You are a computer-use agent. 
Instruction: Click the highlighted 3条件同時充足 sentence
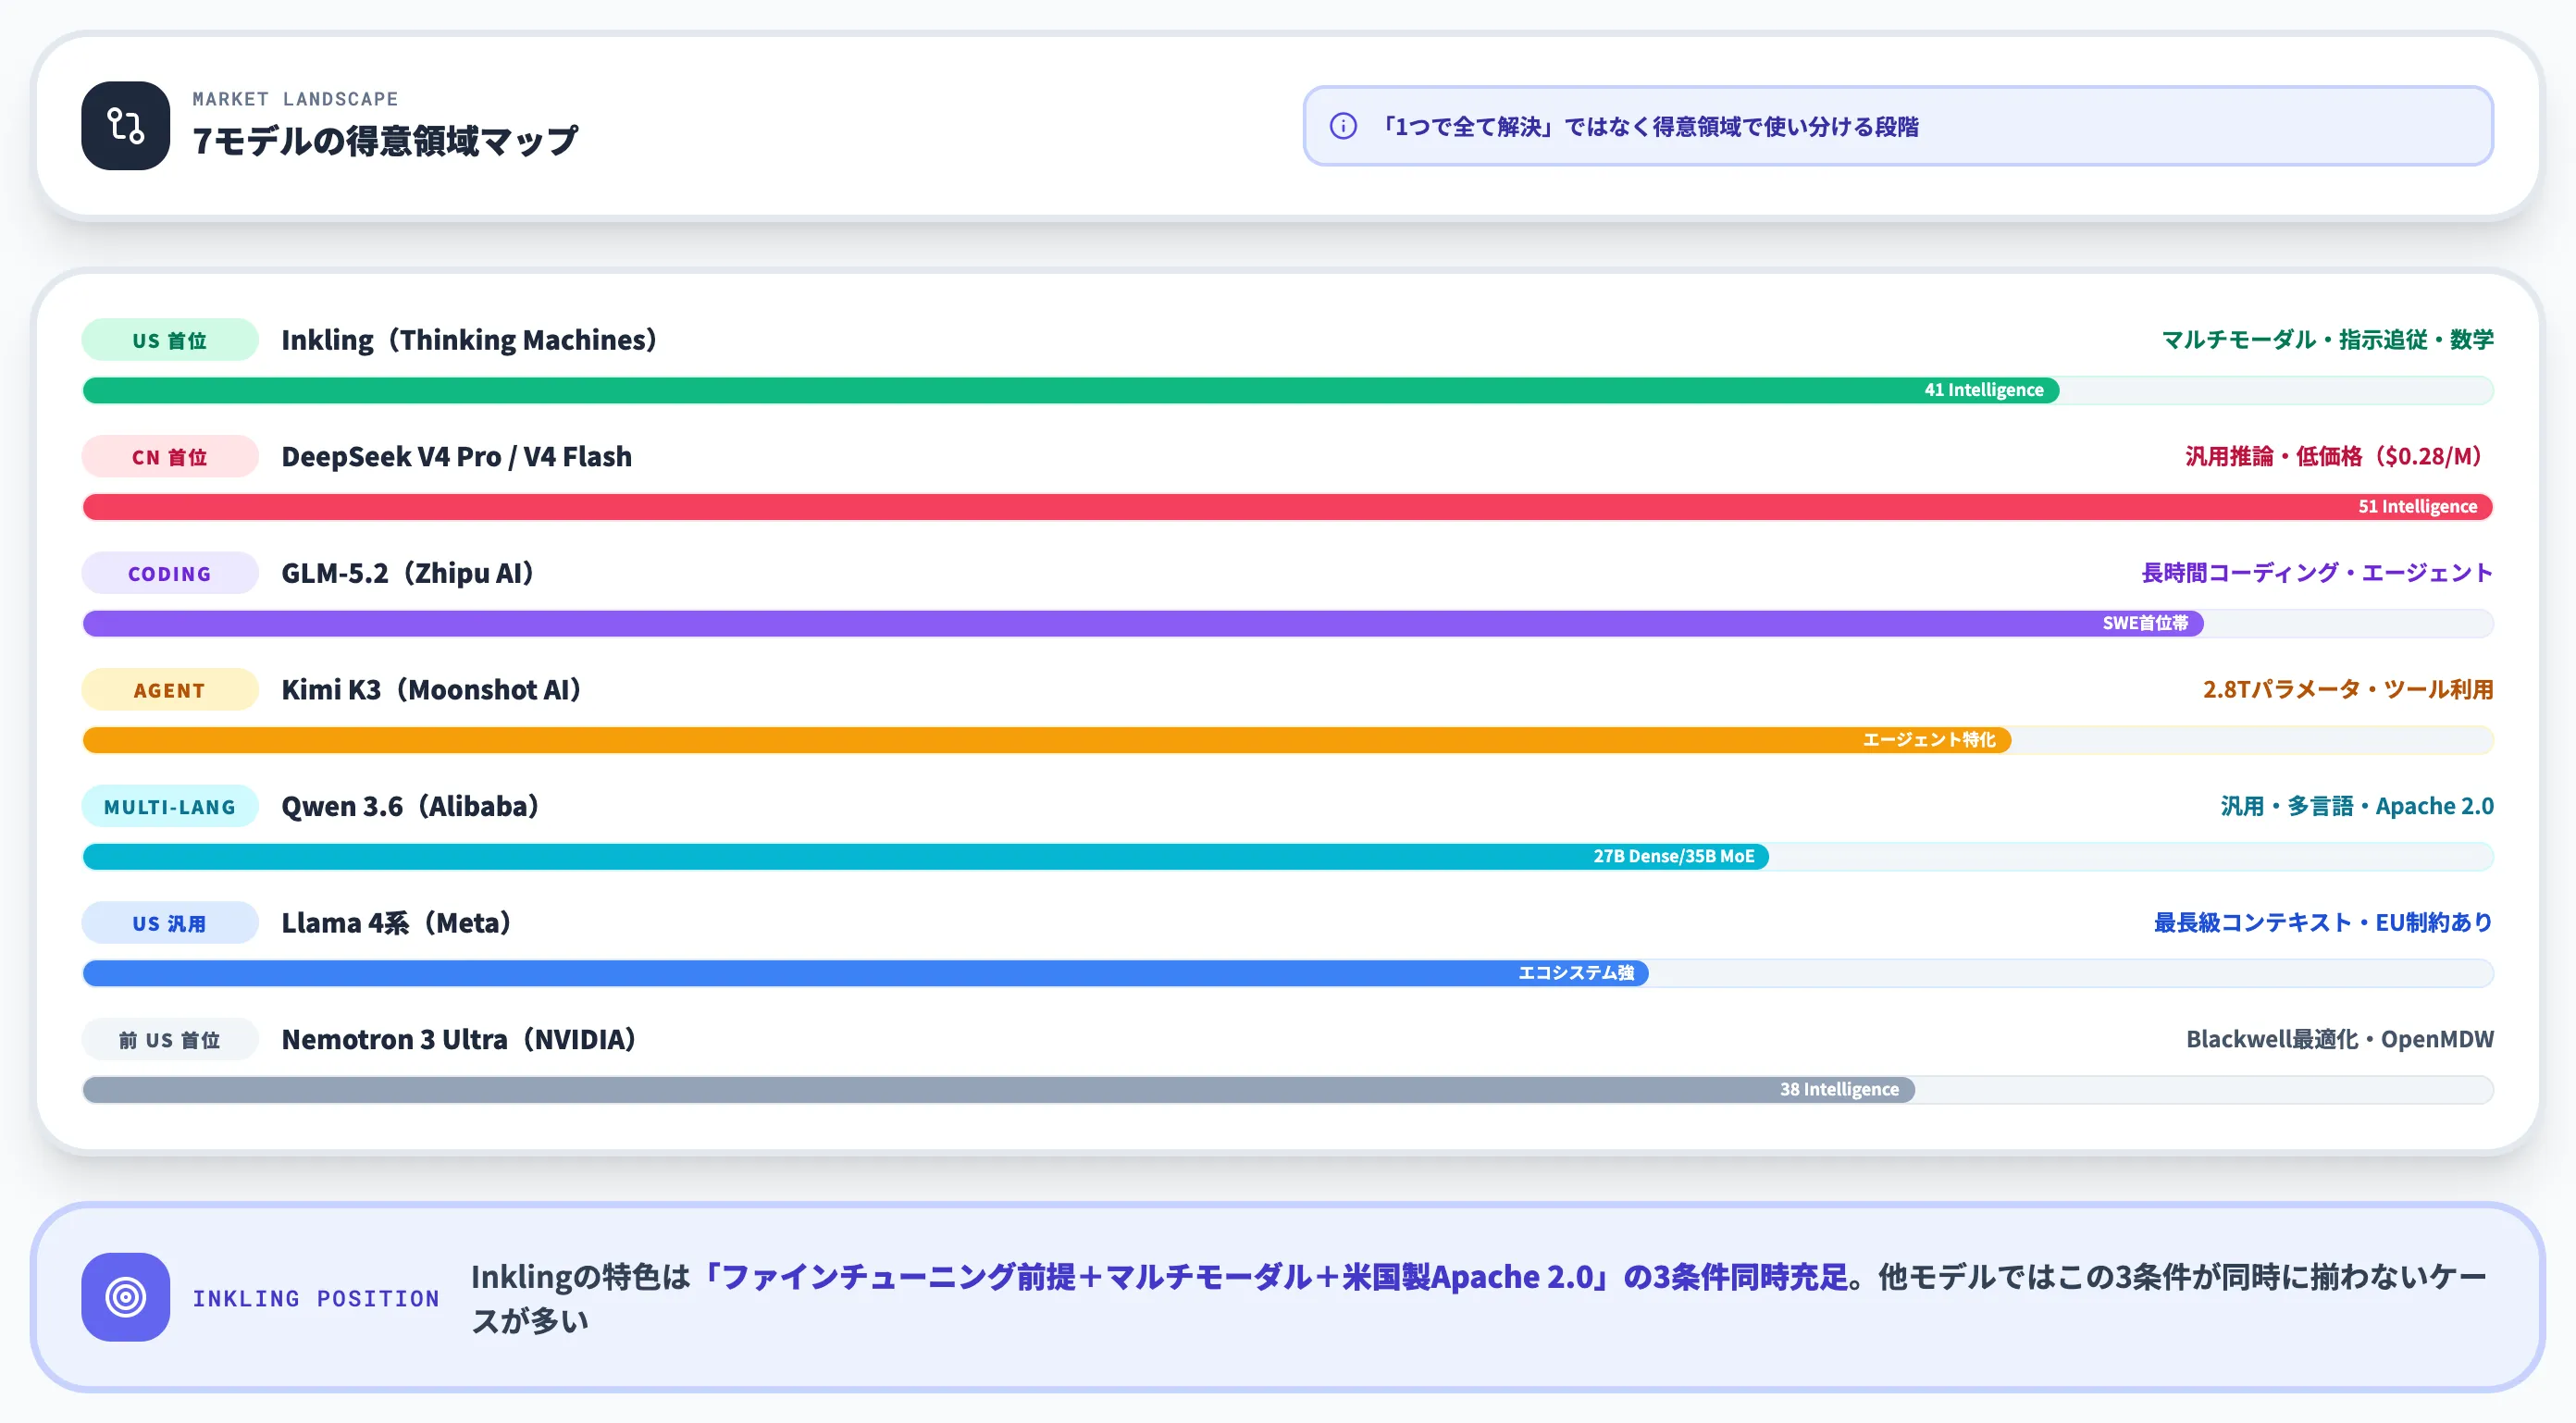click(1270, 1277)
